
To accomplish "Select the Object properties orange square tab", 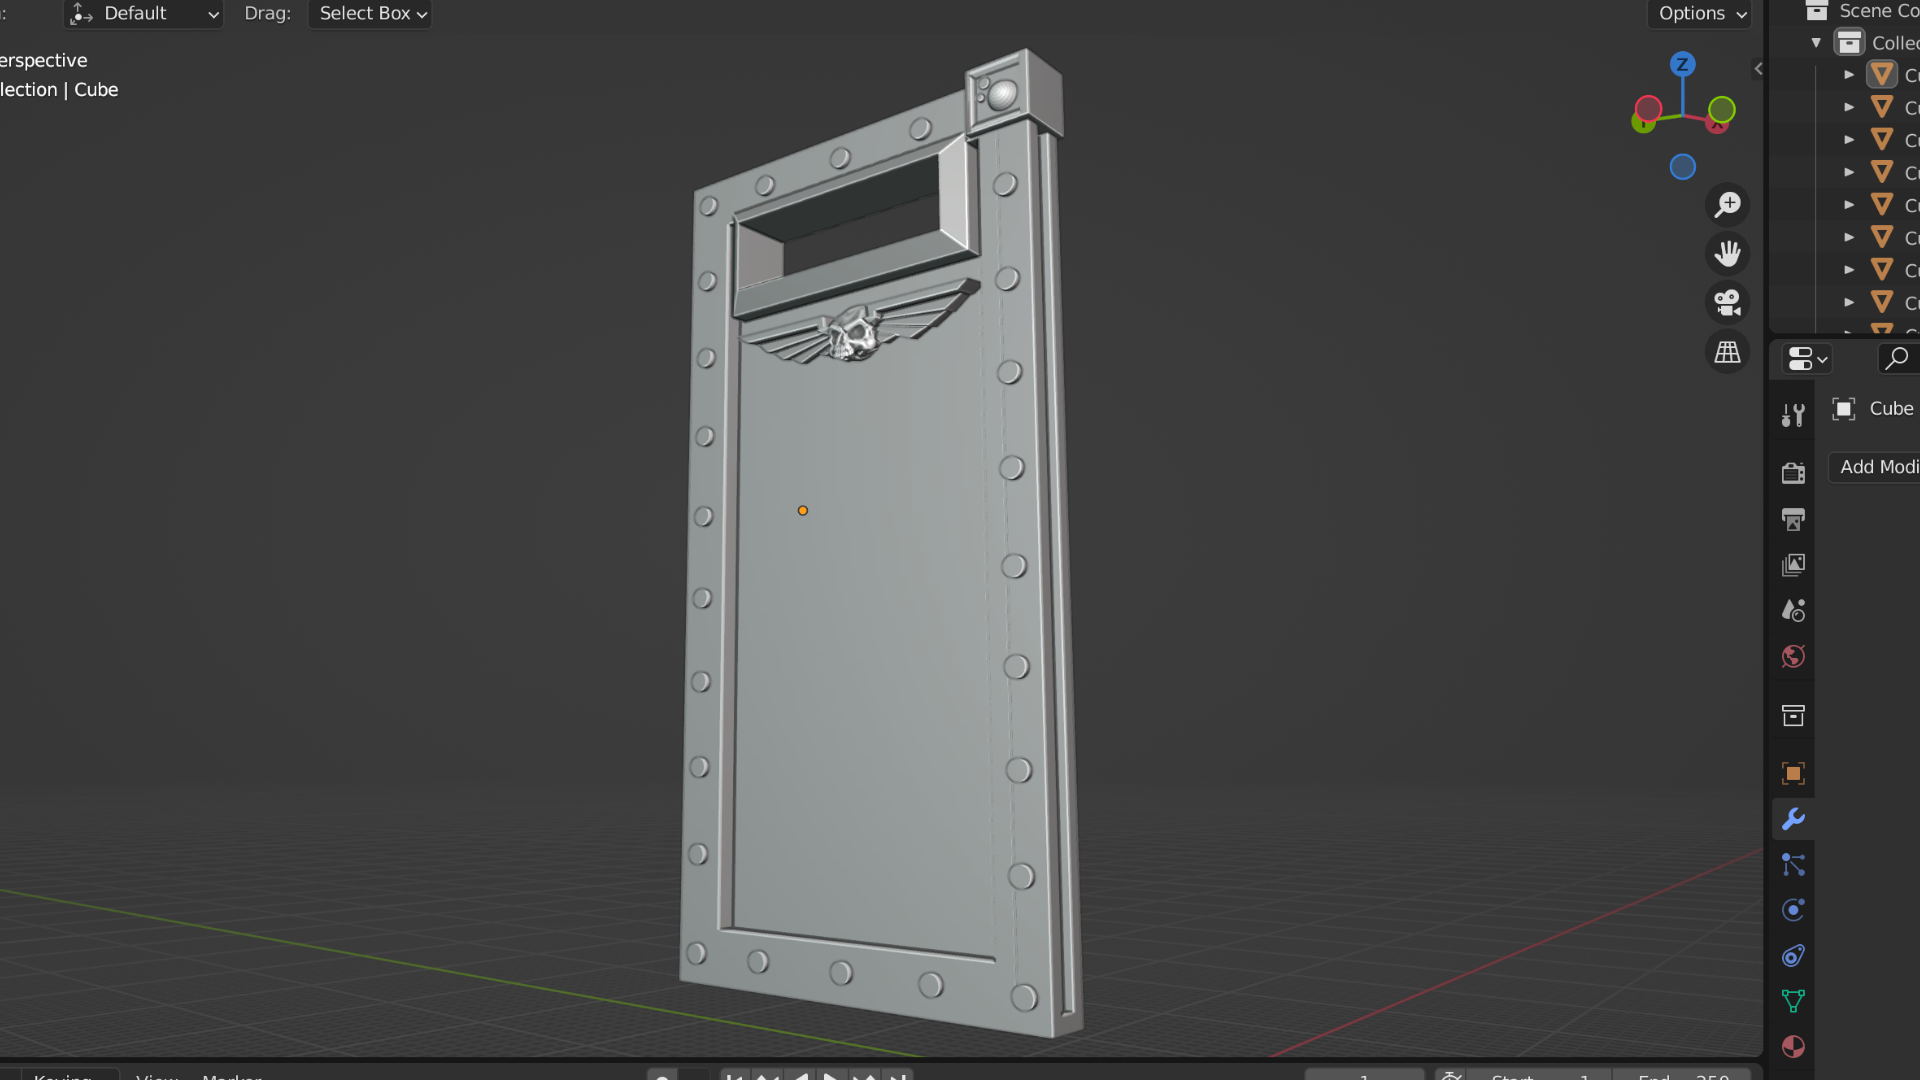I will tap(1793, 773).
